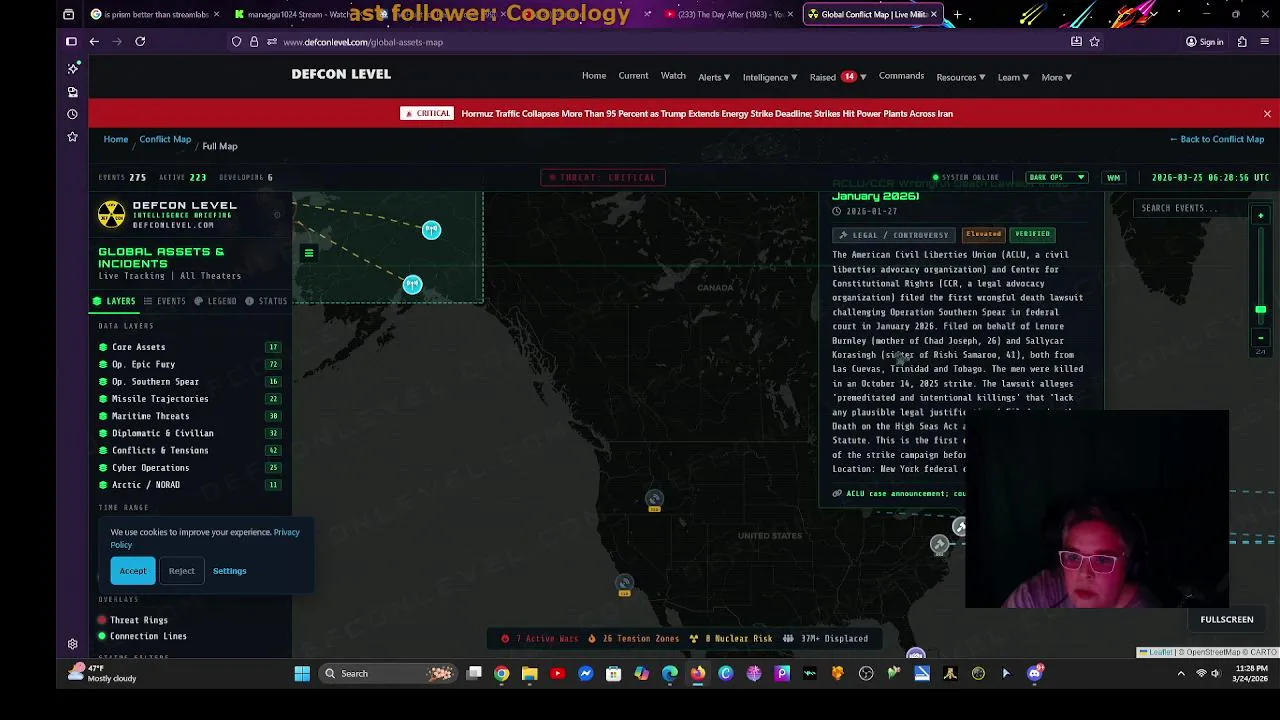Expand the Intelligence dropdown menu
The width and height of the screenshot is (1280, 720).
(x=769, y=77)
